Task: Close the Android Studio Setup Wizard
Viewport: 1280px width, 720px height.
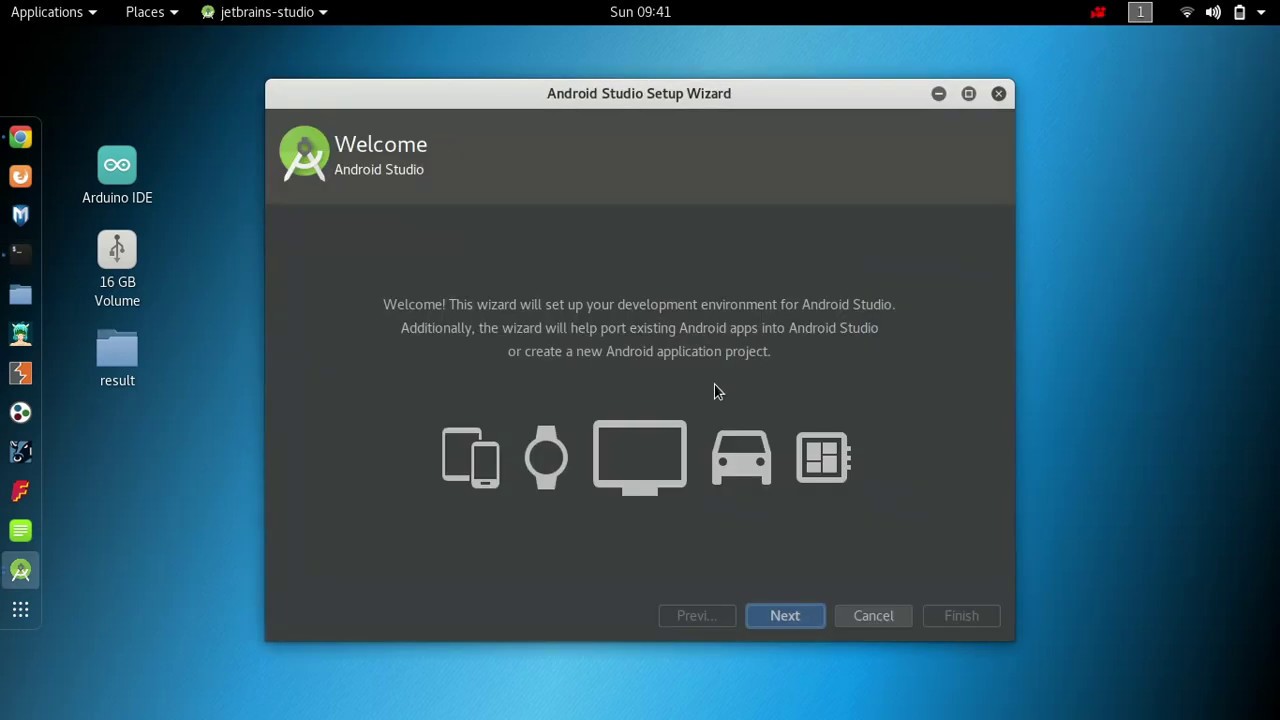Action: [998, 93]
